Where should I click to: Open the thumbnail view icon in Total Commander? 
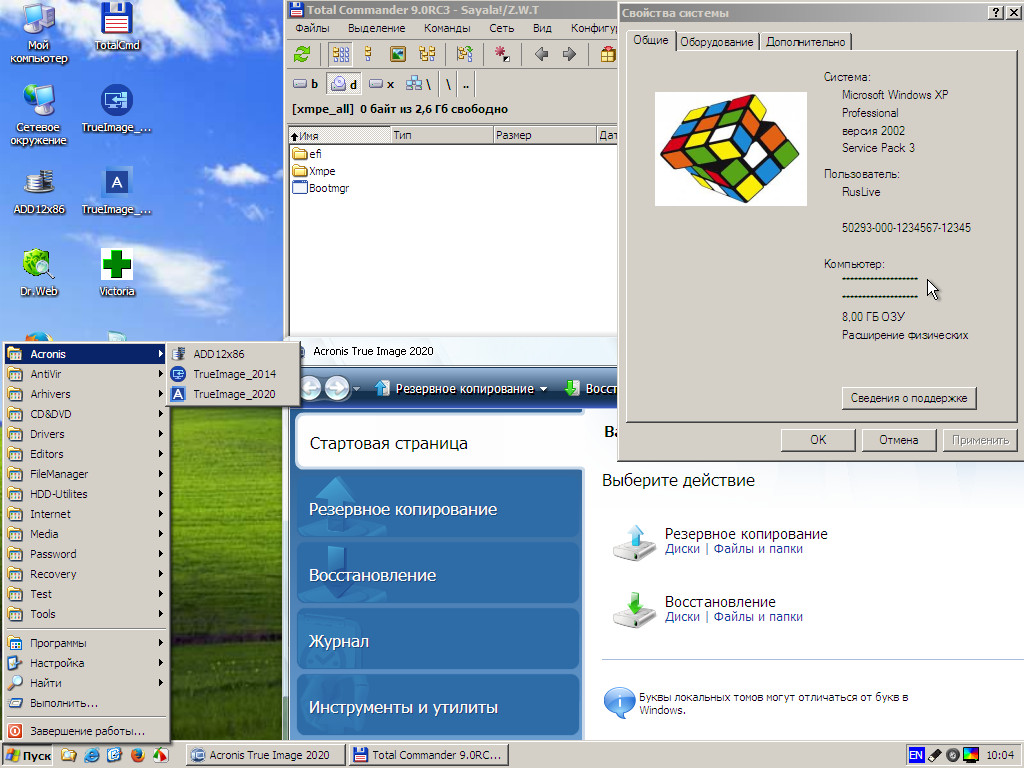397,54
